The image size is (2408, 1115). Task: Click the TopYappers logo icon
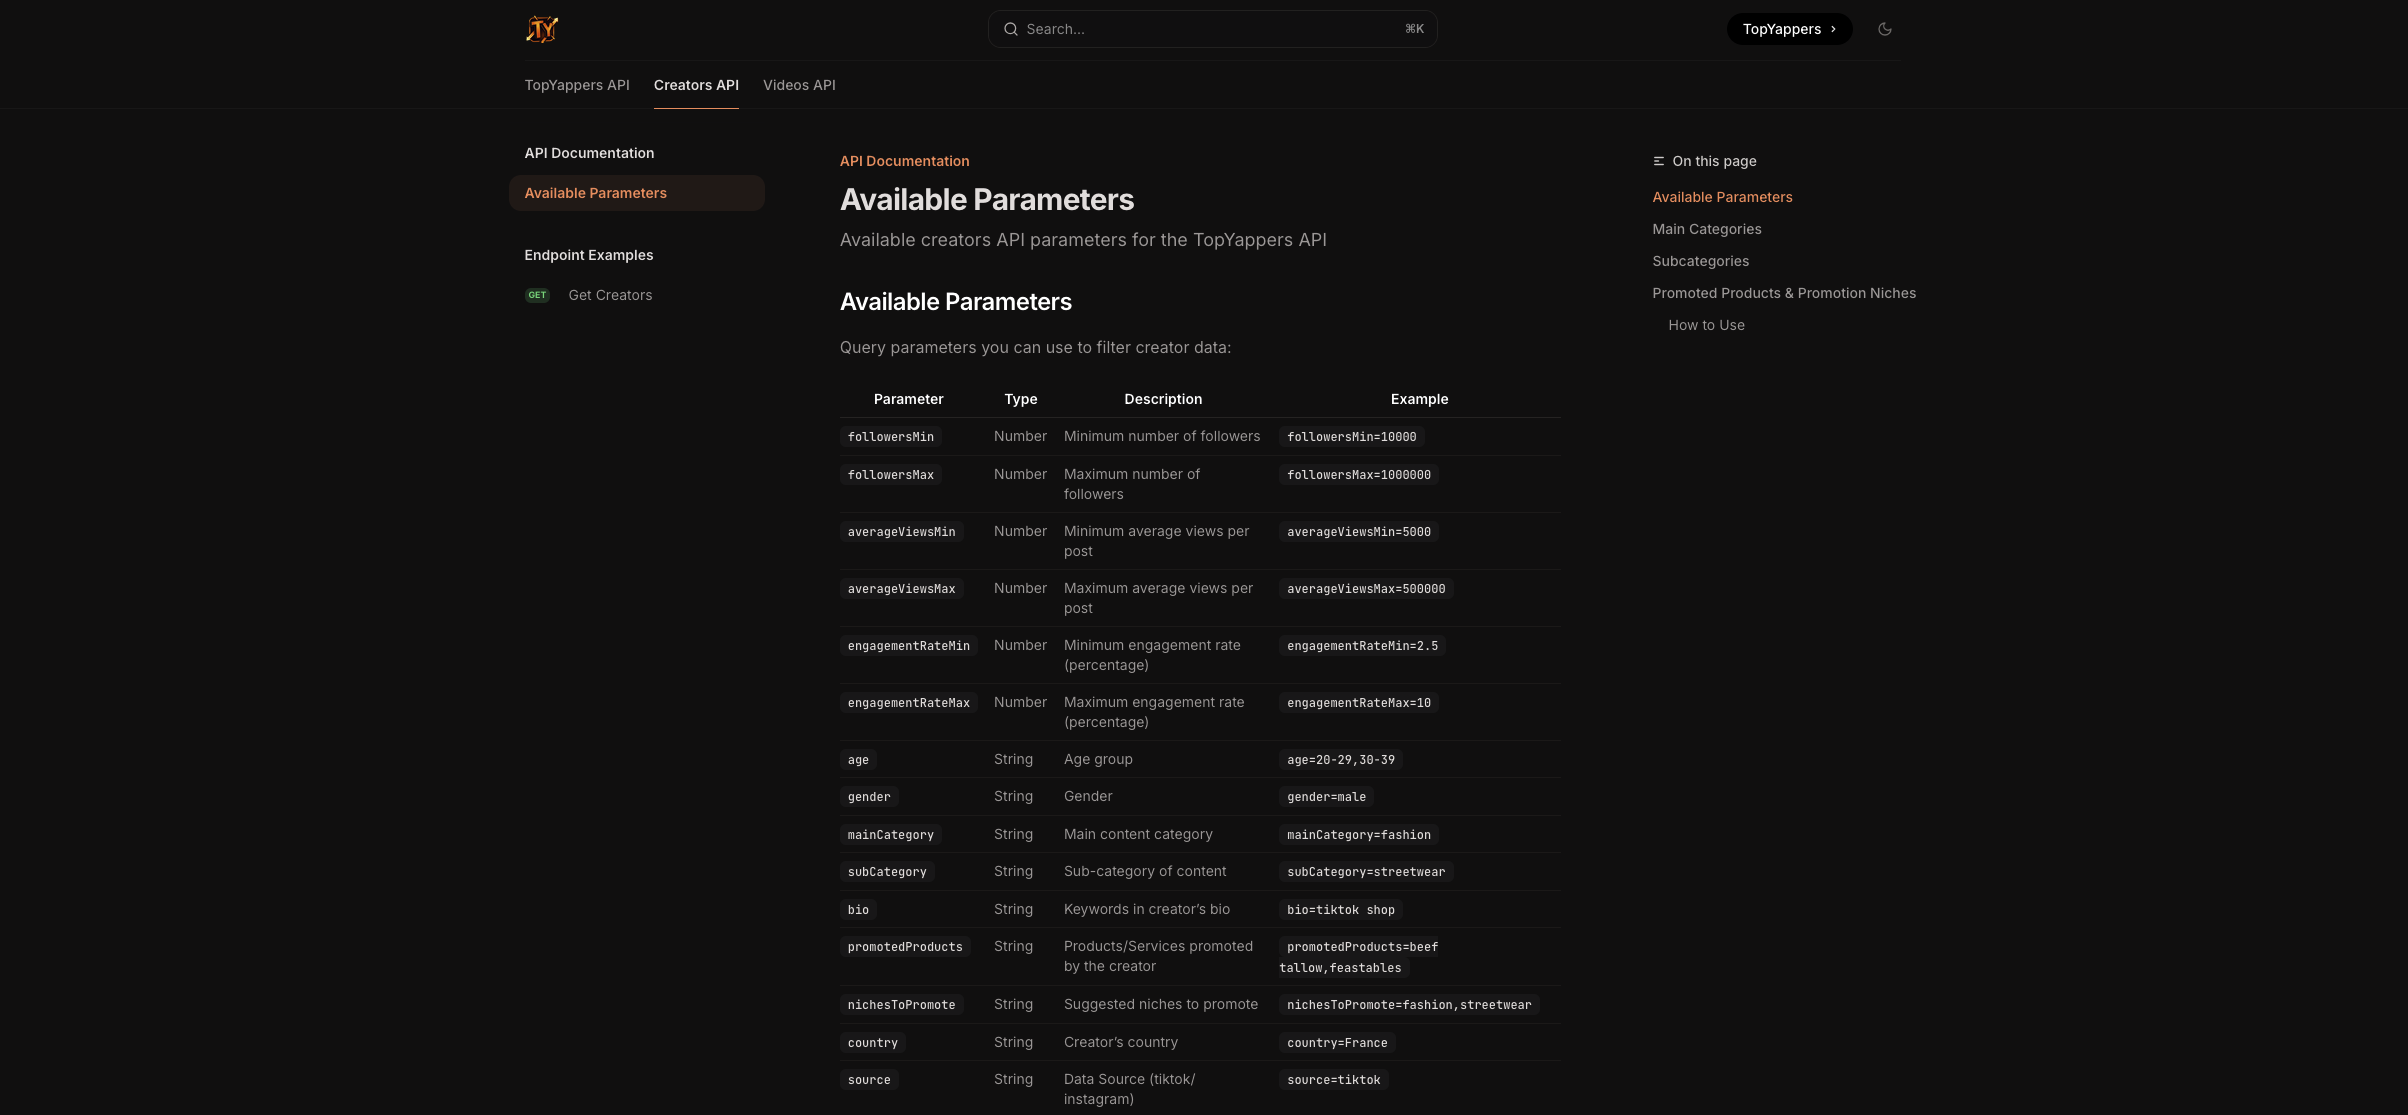coord(542,29)
